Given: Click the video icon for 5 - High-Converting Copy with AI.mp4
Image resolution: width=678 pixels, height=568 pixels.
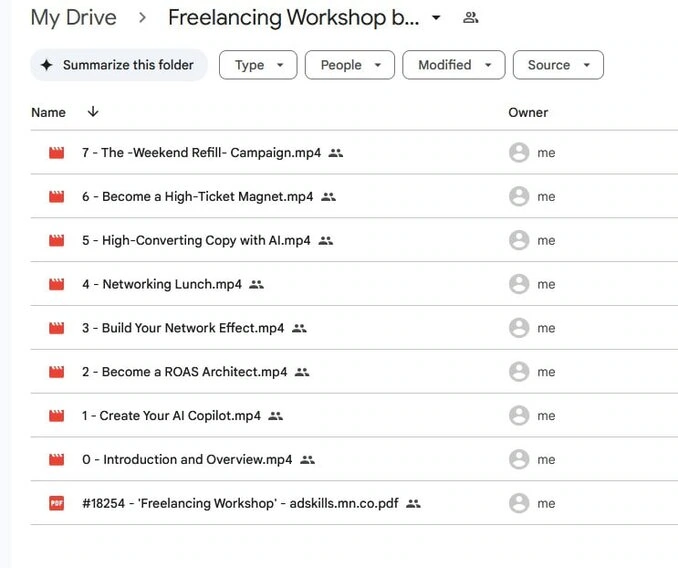Looking at the screenshot, I should pos(56,240).
